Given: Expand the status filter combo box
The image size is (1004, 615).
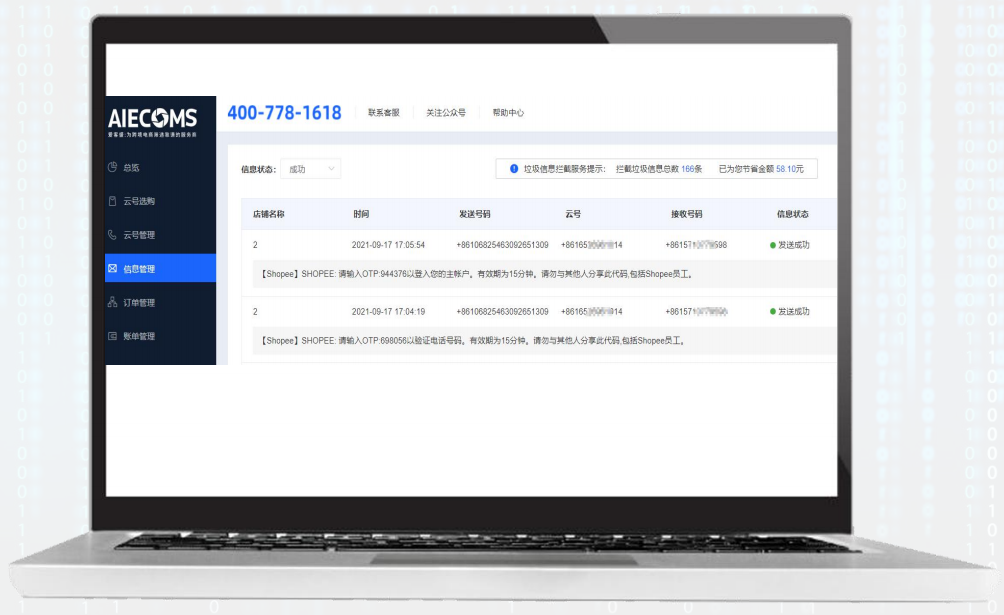Looking at the screenshot, I should (310, 168).
